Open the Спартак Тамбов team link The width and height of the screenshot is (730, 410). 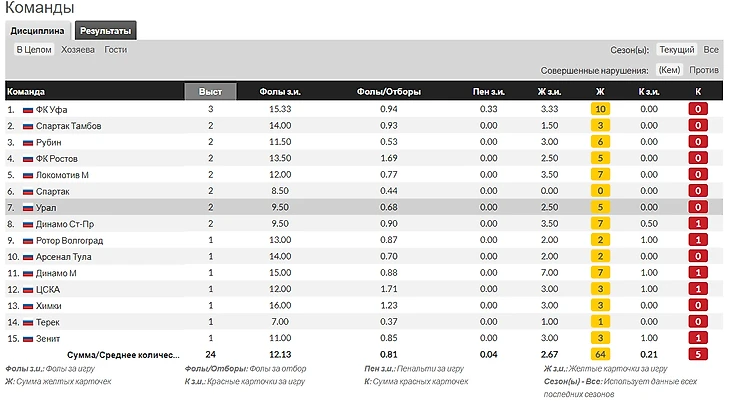coord(68,126)
